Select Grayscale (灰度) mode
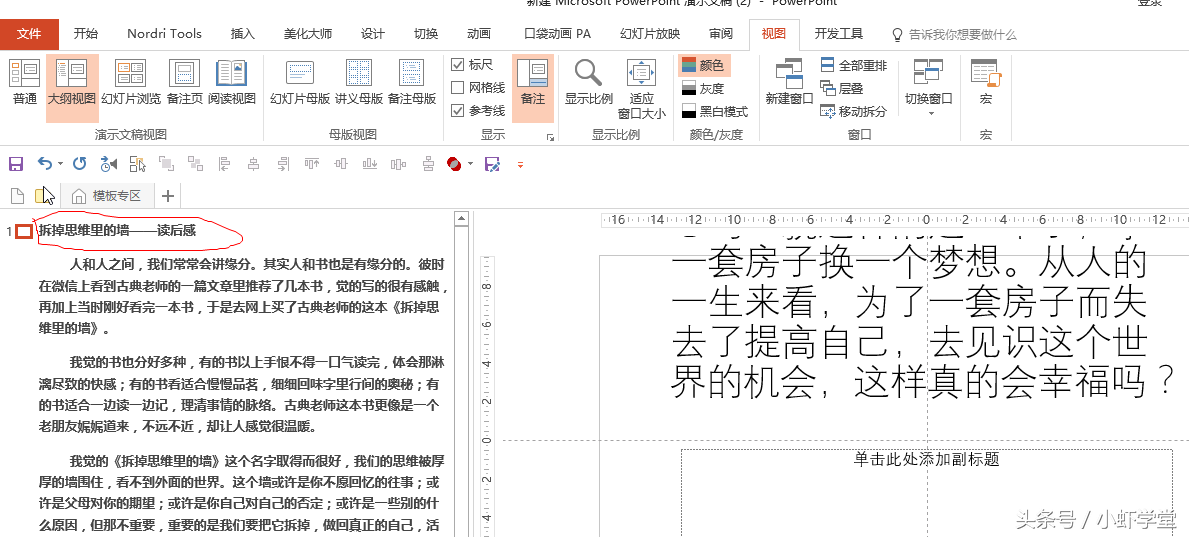The image size is (1189, 537). [x=703, y=89]
